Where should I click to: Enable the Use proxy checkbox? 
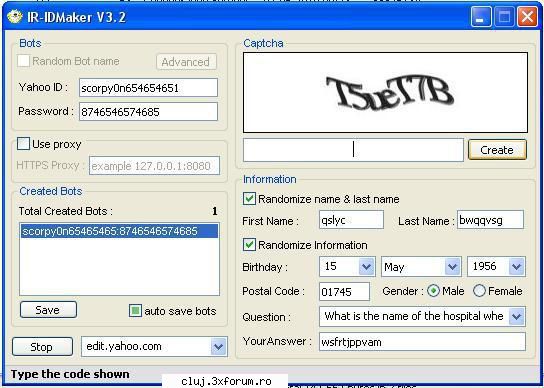coord(23,144)
